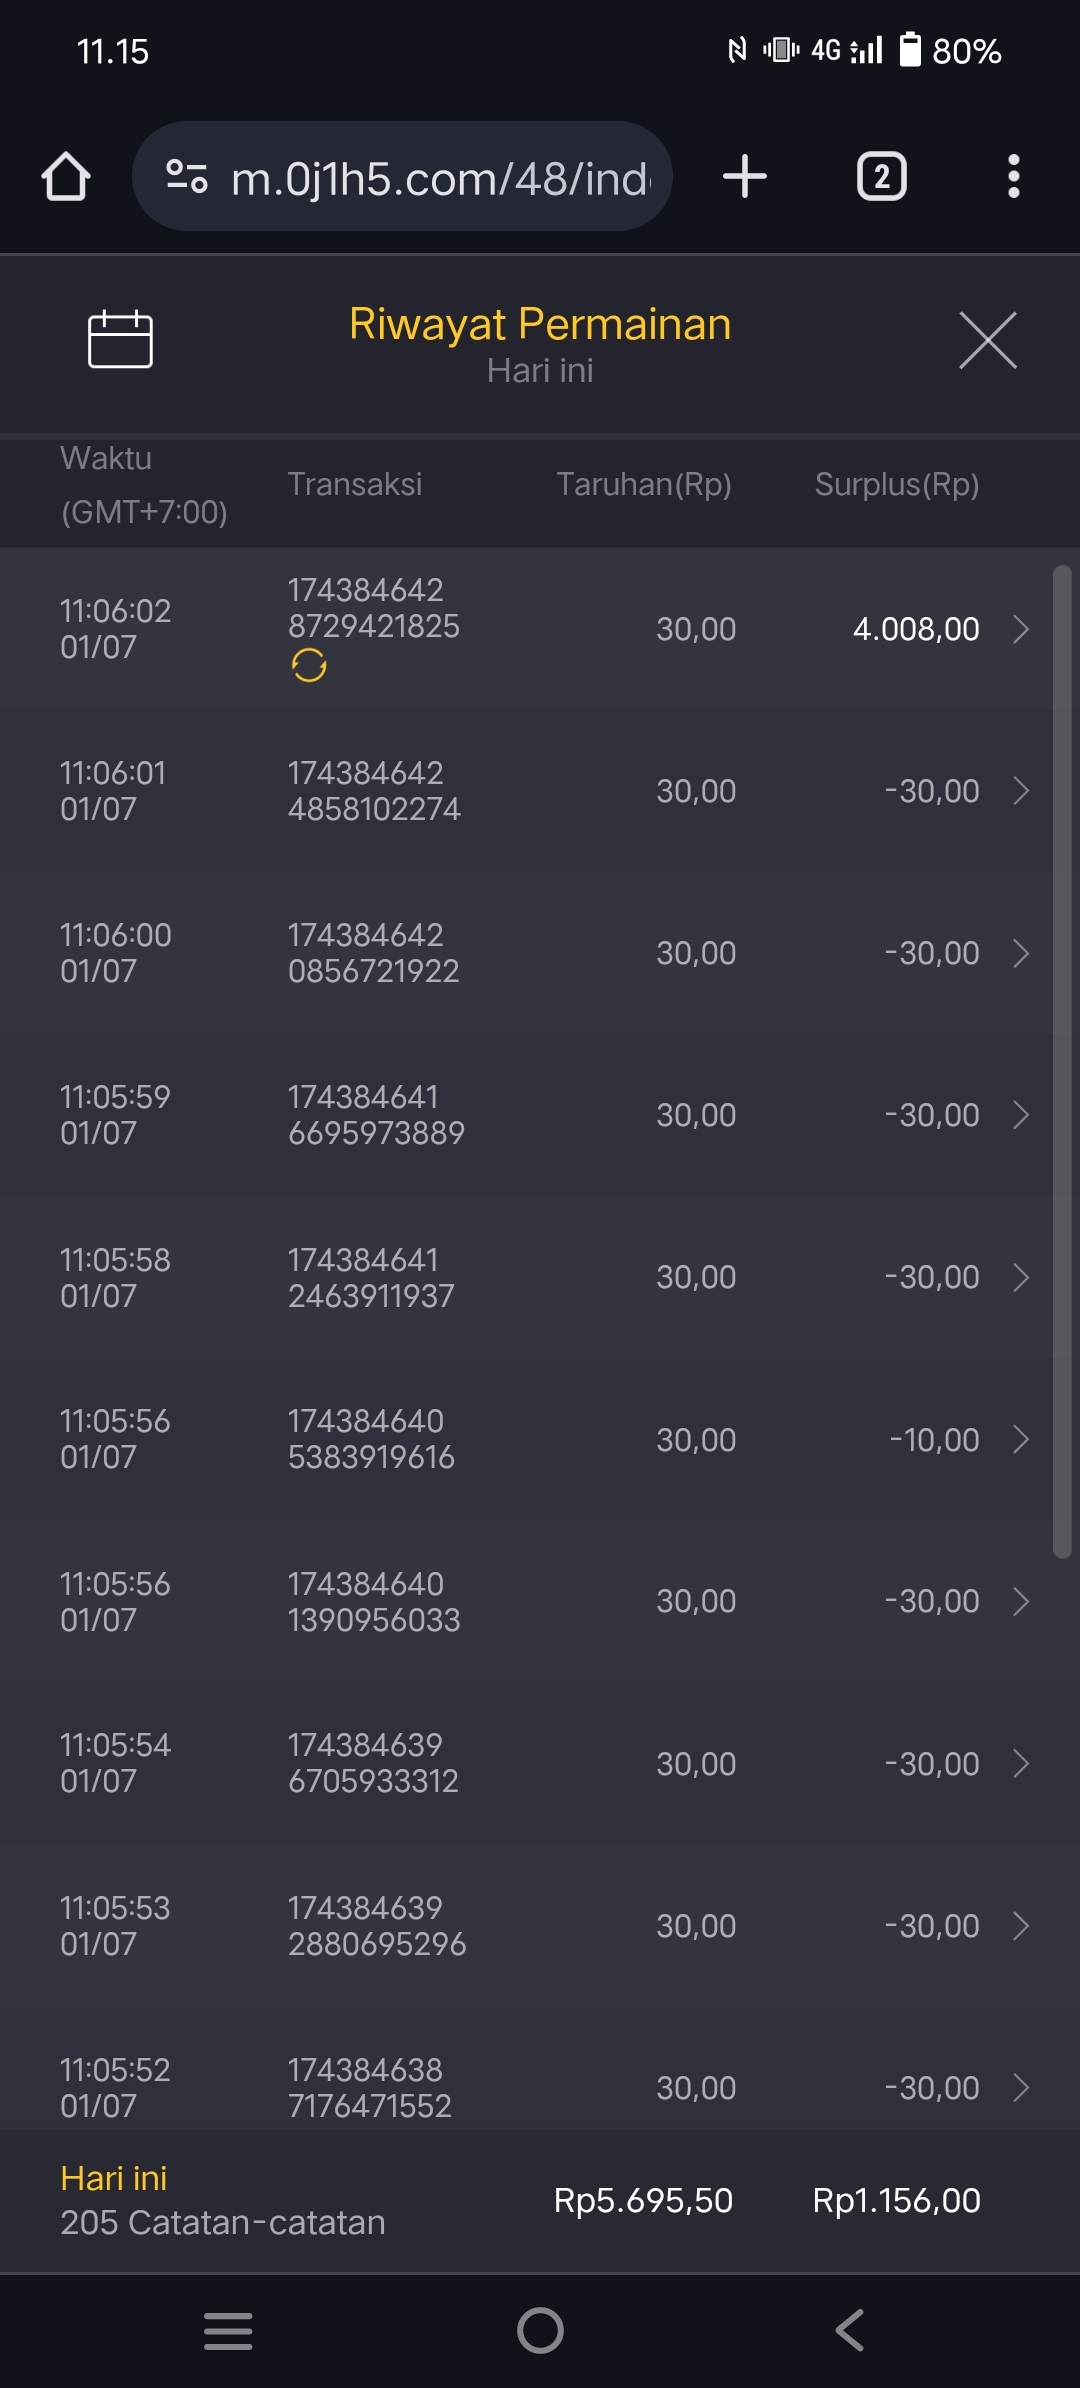This screenshot has width=1080, height=2388.
Task: Open the browser three-dot menu
Action: pyautogui.click(x=1013, y=177)
